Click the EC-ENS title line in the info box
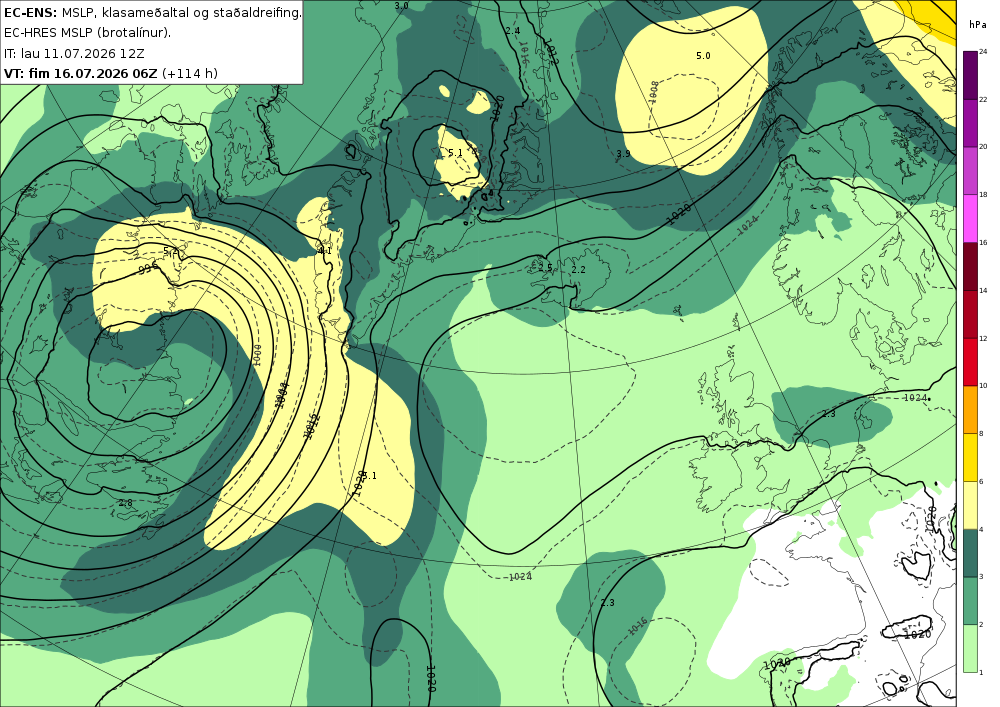This screenshot has height=707, width=1000. point(152,12)
